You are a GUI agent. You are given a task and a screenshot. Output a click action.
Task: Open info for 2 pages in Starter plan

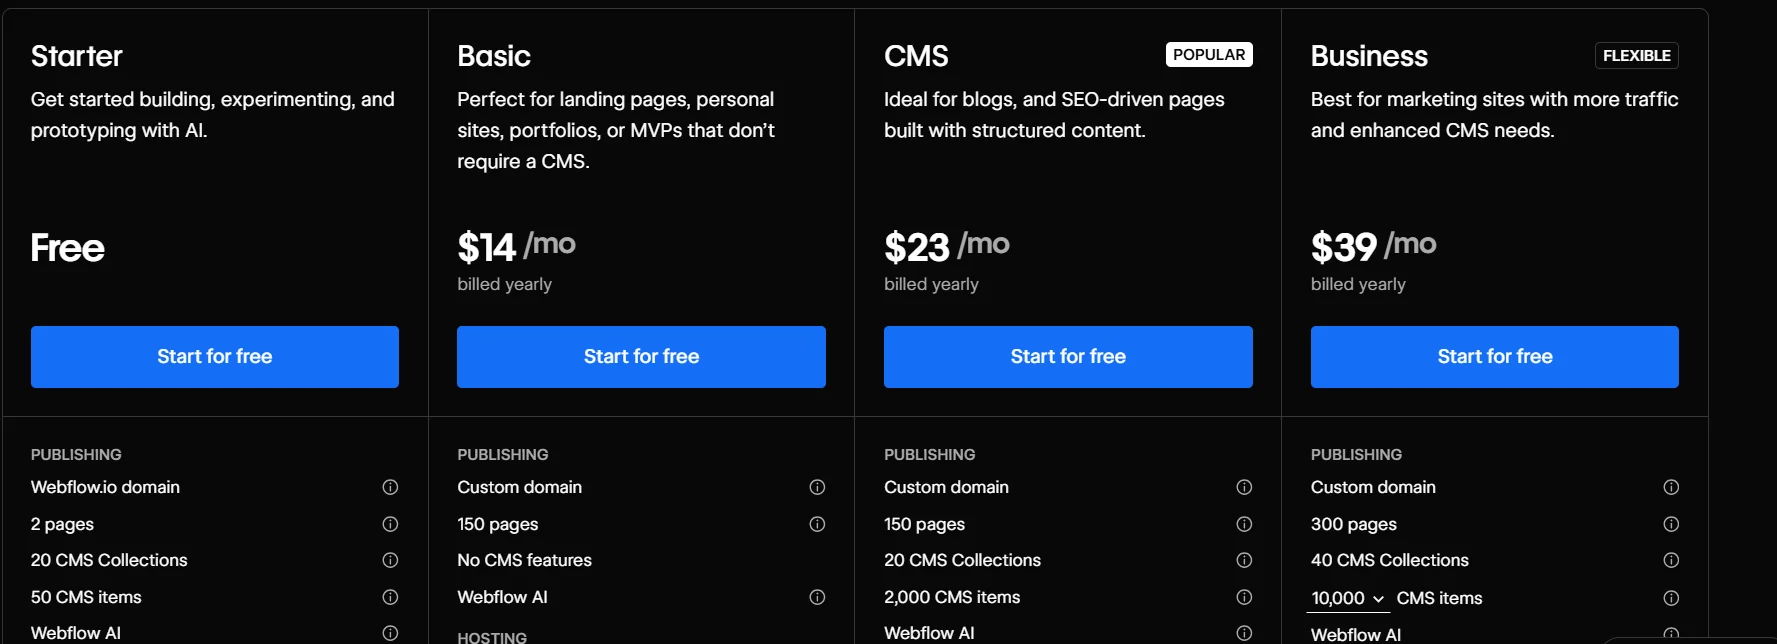[x=390, y=524]
